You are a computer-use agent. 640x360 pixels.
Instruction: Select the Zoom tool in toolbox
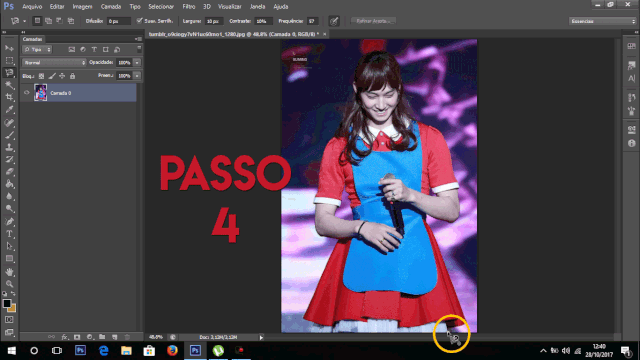click(x=9, y=284)
